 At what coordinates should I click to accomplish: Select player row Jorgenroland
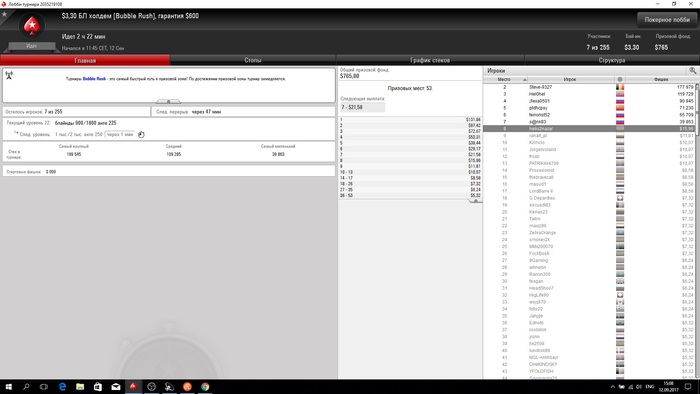click(589, 149)
